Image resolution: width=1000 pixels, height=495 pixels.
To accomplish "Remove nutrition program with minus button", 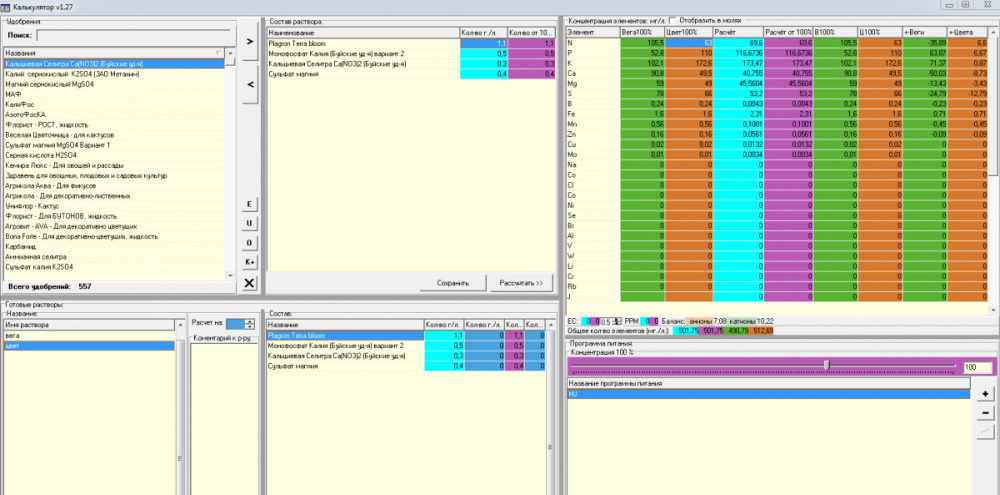I will [985, 413].
